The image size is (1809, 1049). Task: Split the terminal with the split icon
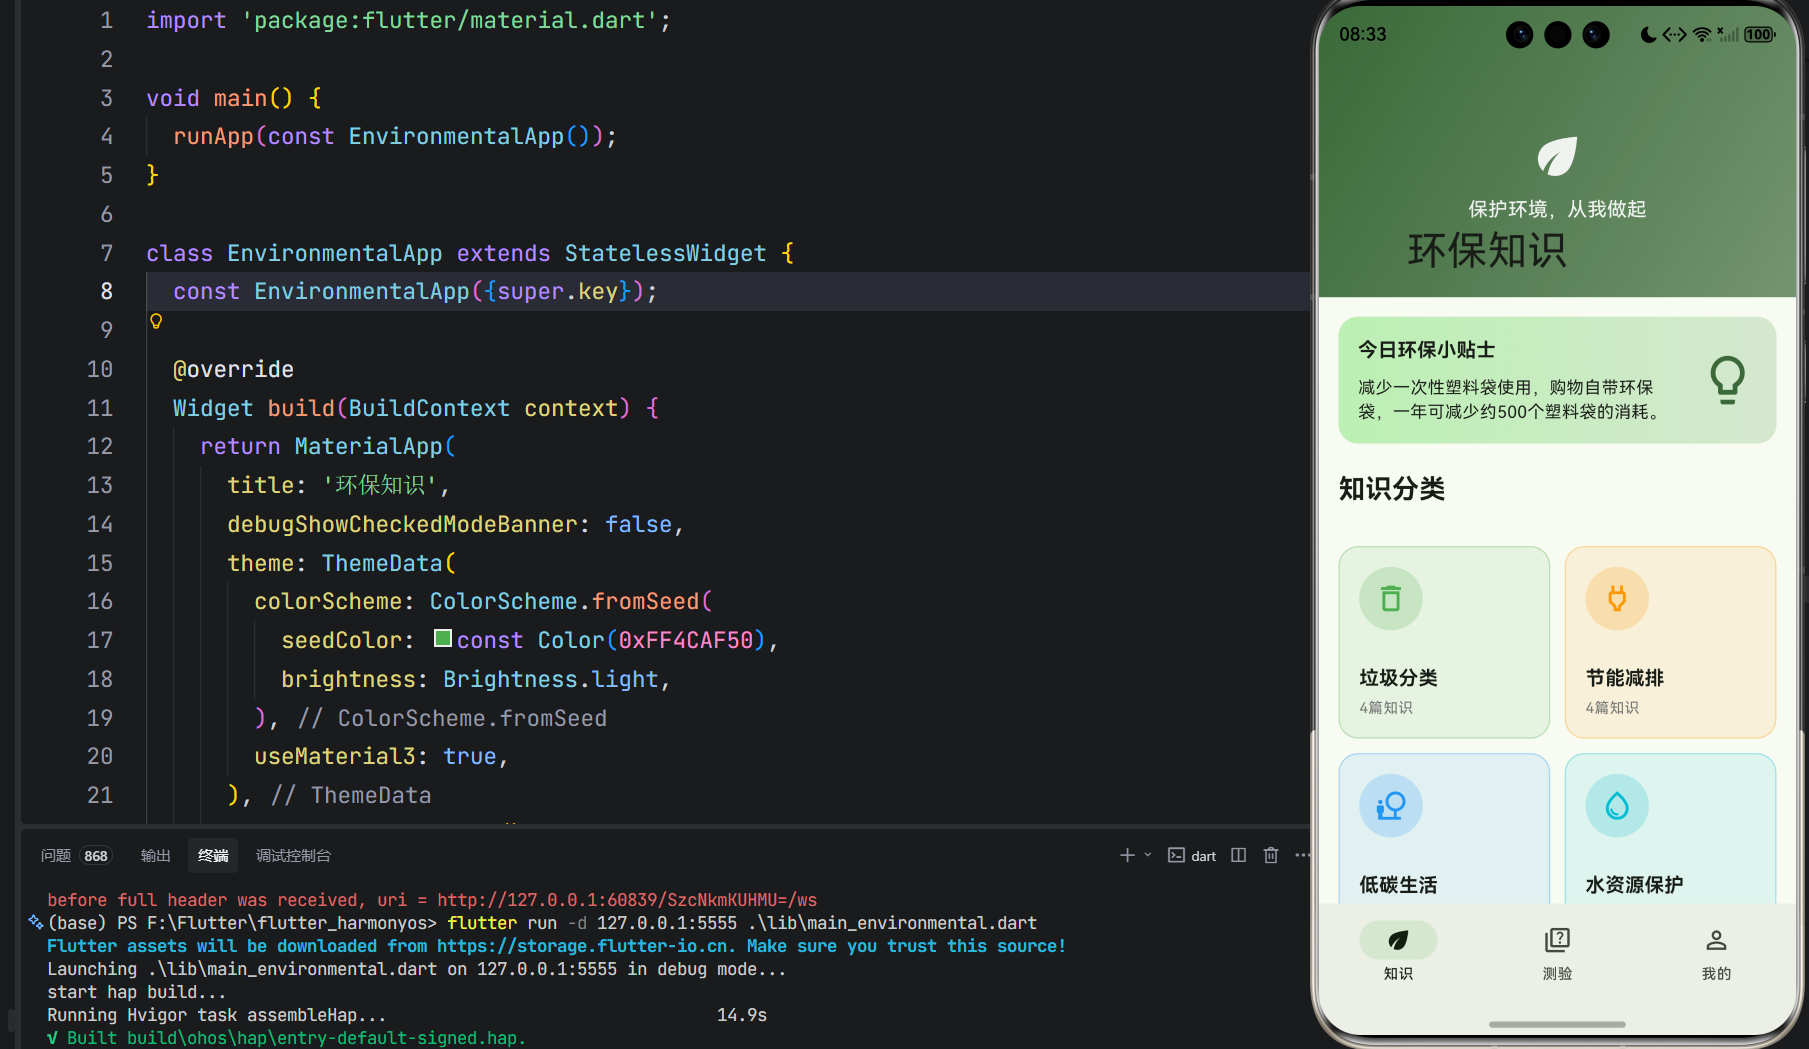(x=1239, y=855)
